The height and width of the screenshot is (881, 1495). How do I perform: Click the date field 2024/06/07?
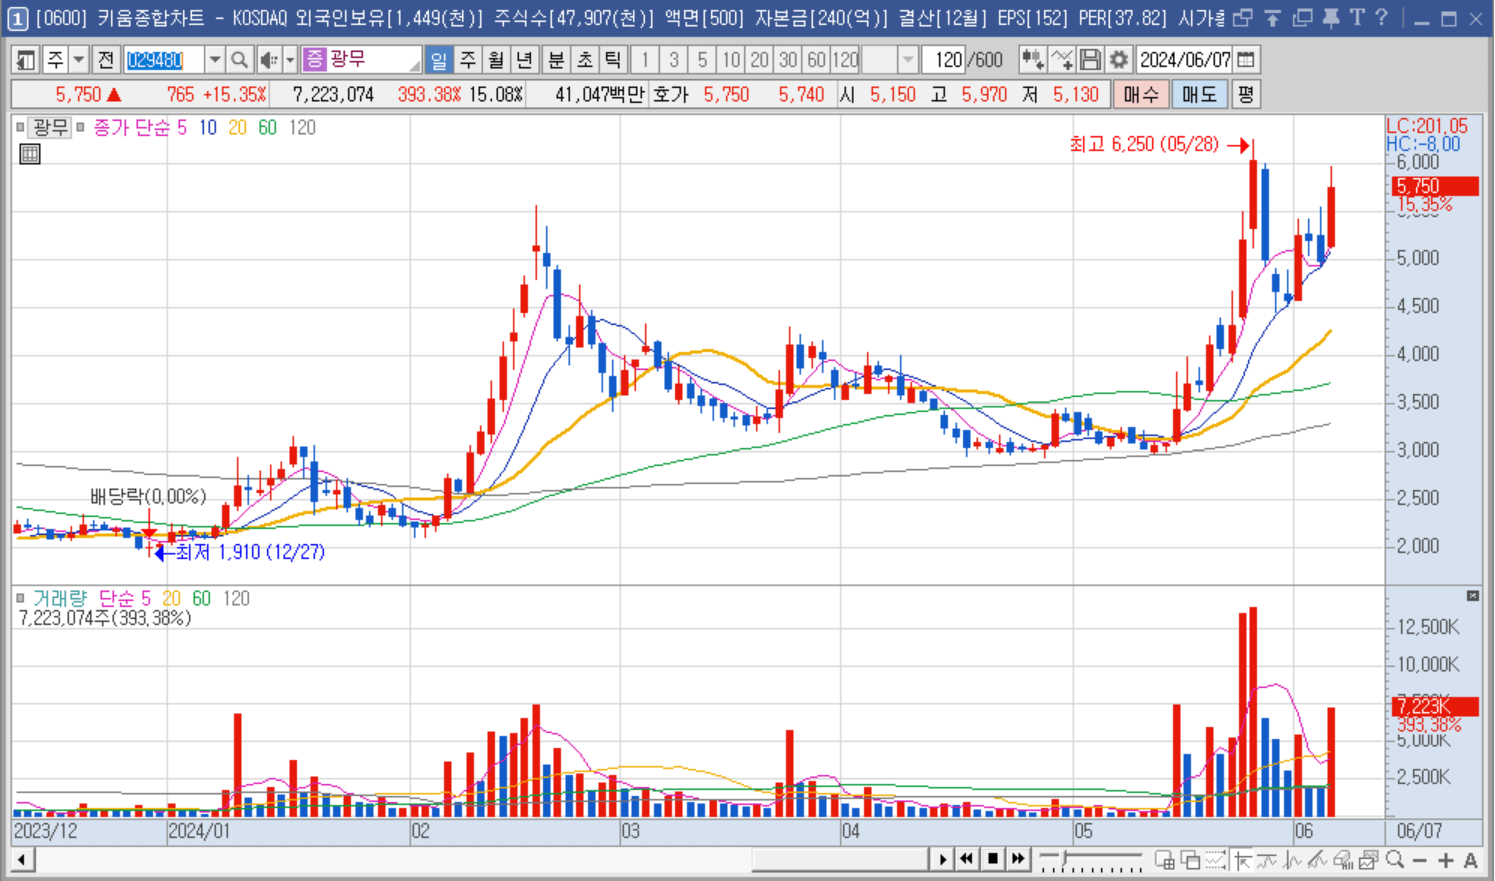point(1185,60)
